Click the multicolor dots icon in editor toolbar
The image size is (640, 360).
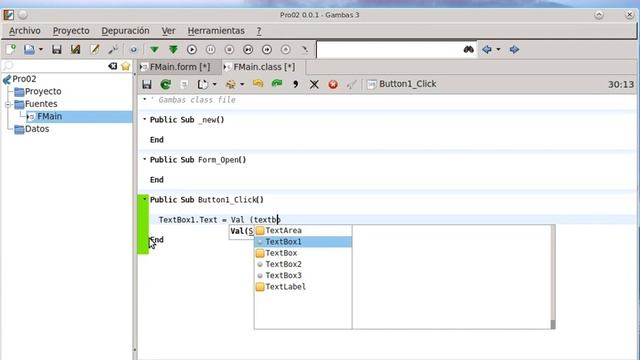[231, 84]
